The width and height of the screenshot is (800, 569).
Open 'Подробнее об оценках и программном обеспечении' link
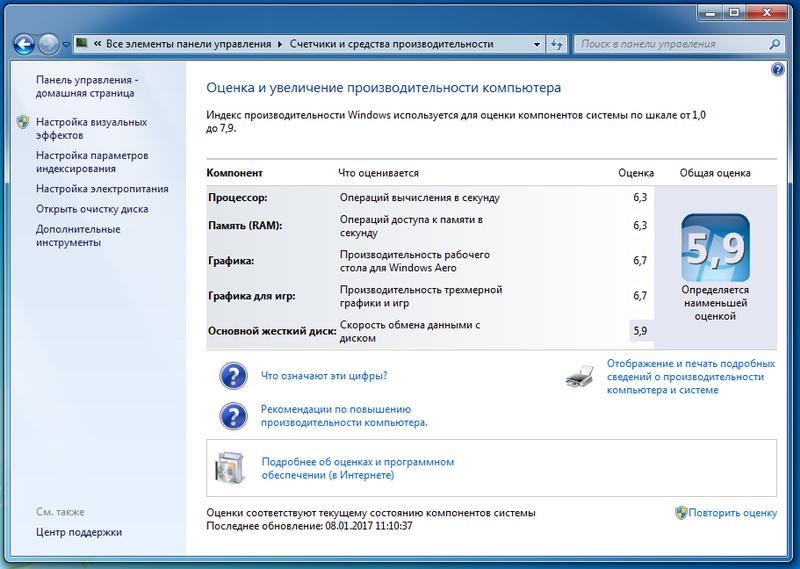tap(358, 468)
